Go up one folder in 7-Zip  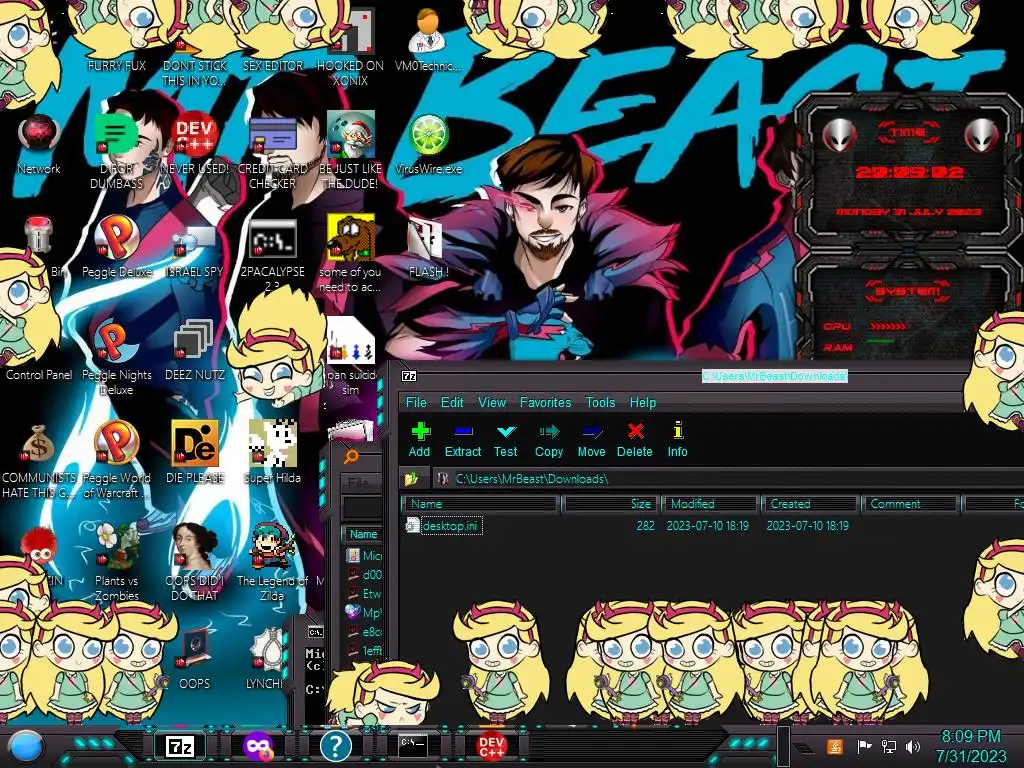[411, 479]
